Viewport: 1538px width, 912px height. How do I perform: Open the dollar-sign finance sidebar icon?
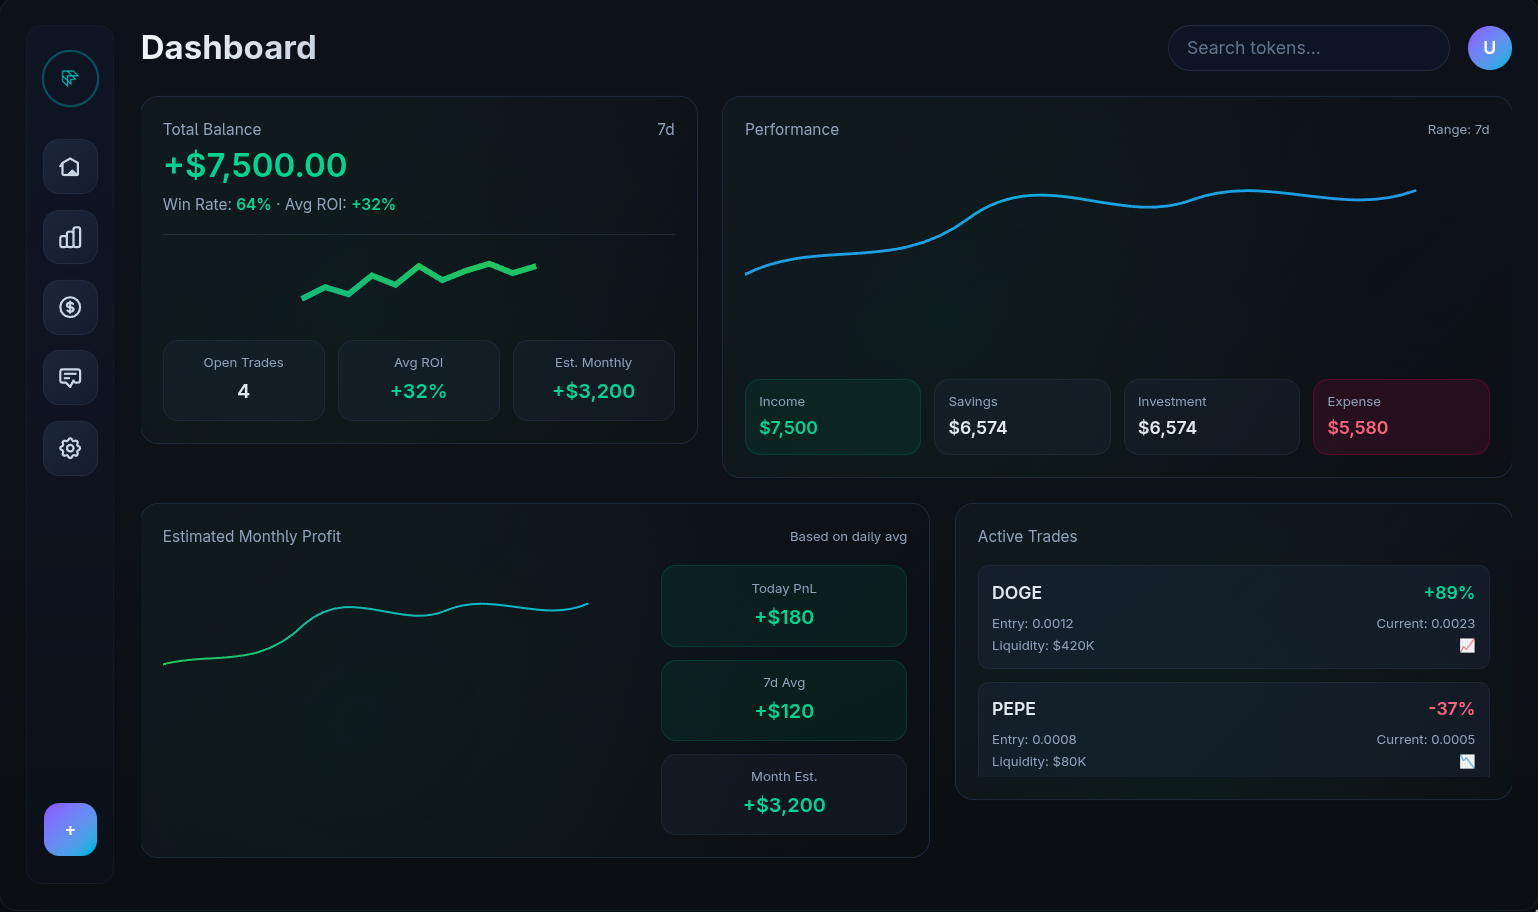point(70,307)
